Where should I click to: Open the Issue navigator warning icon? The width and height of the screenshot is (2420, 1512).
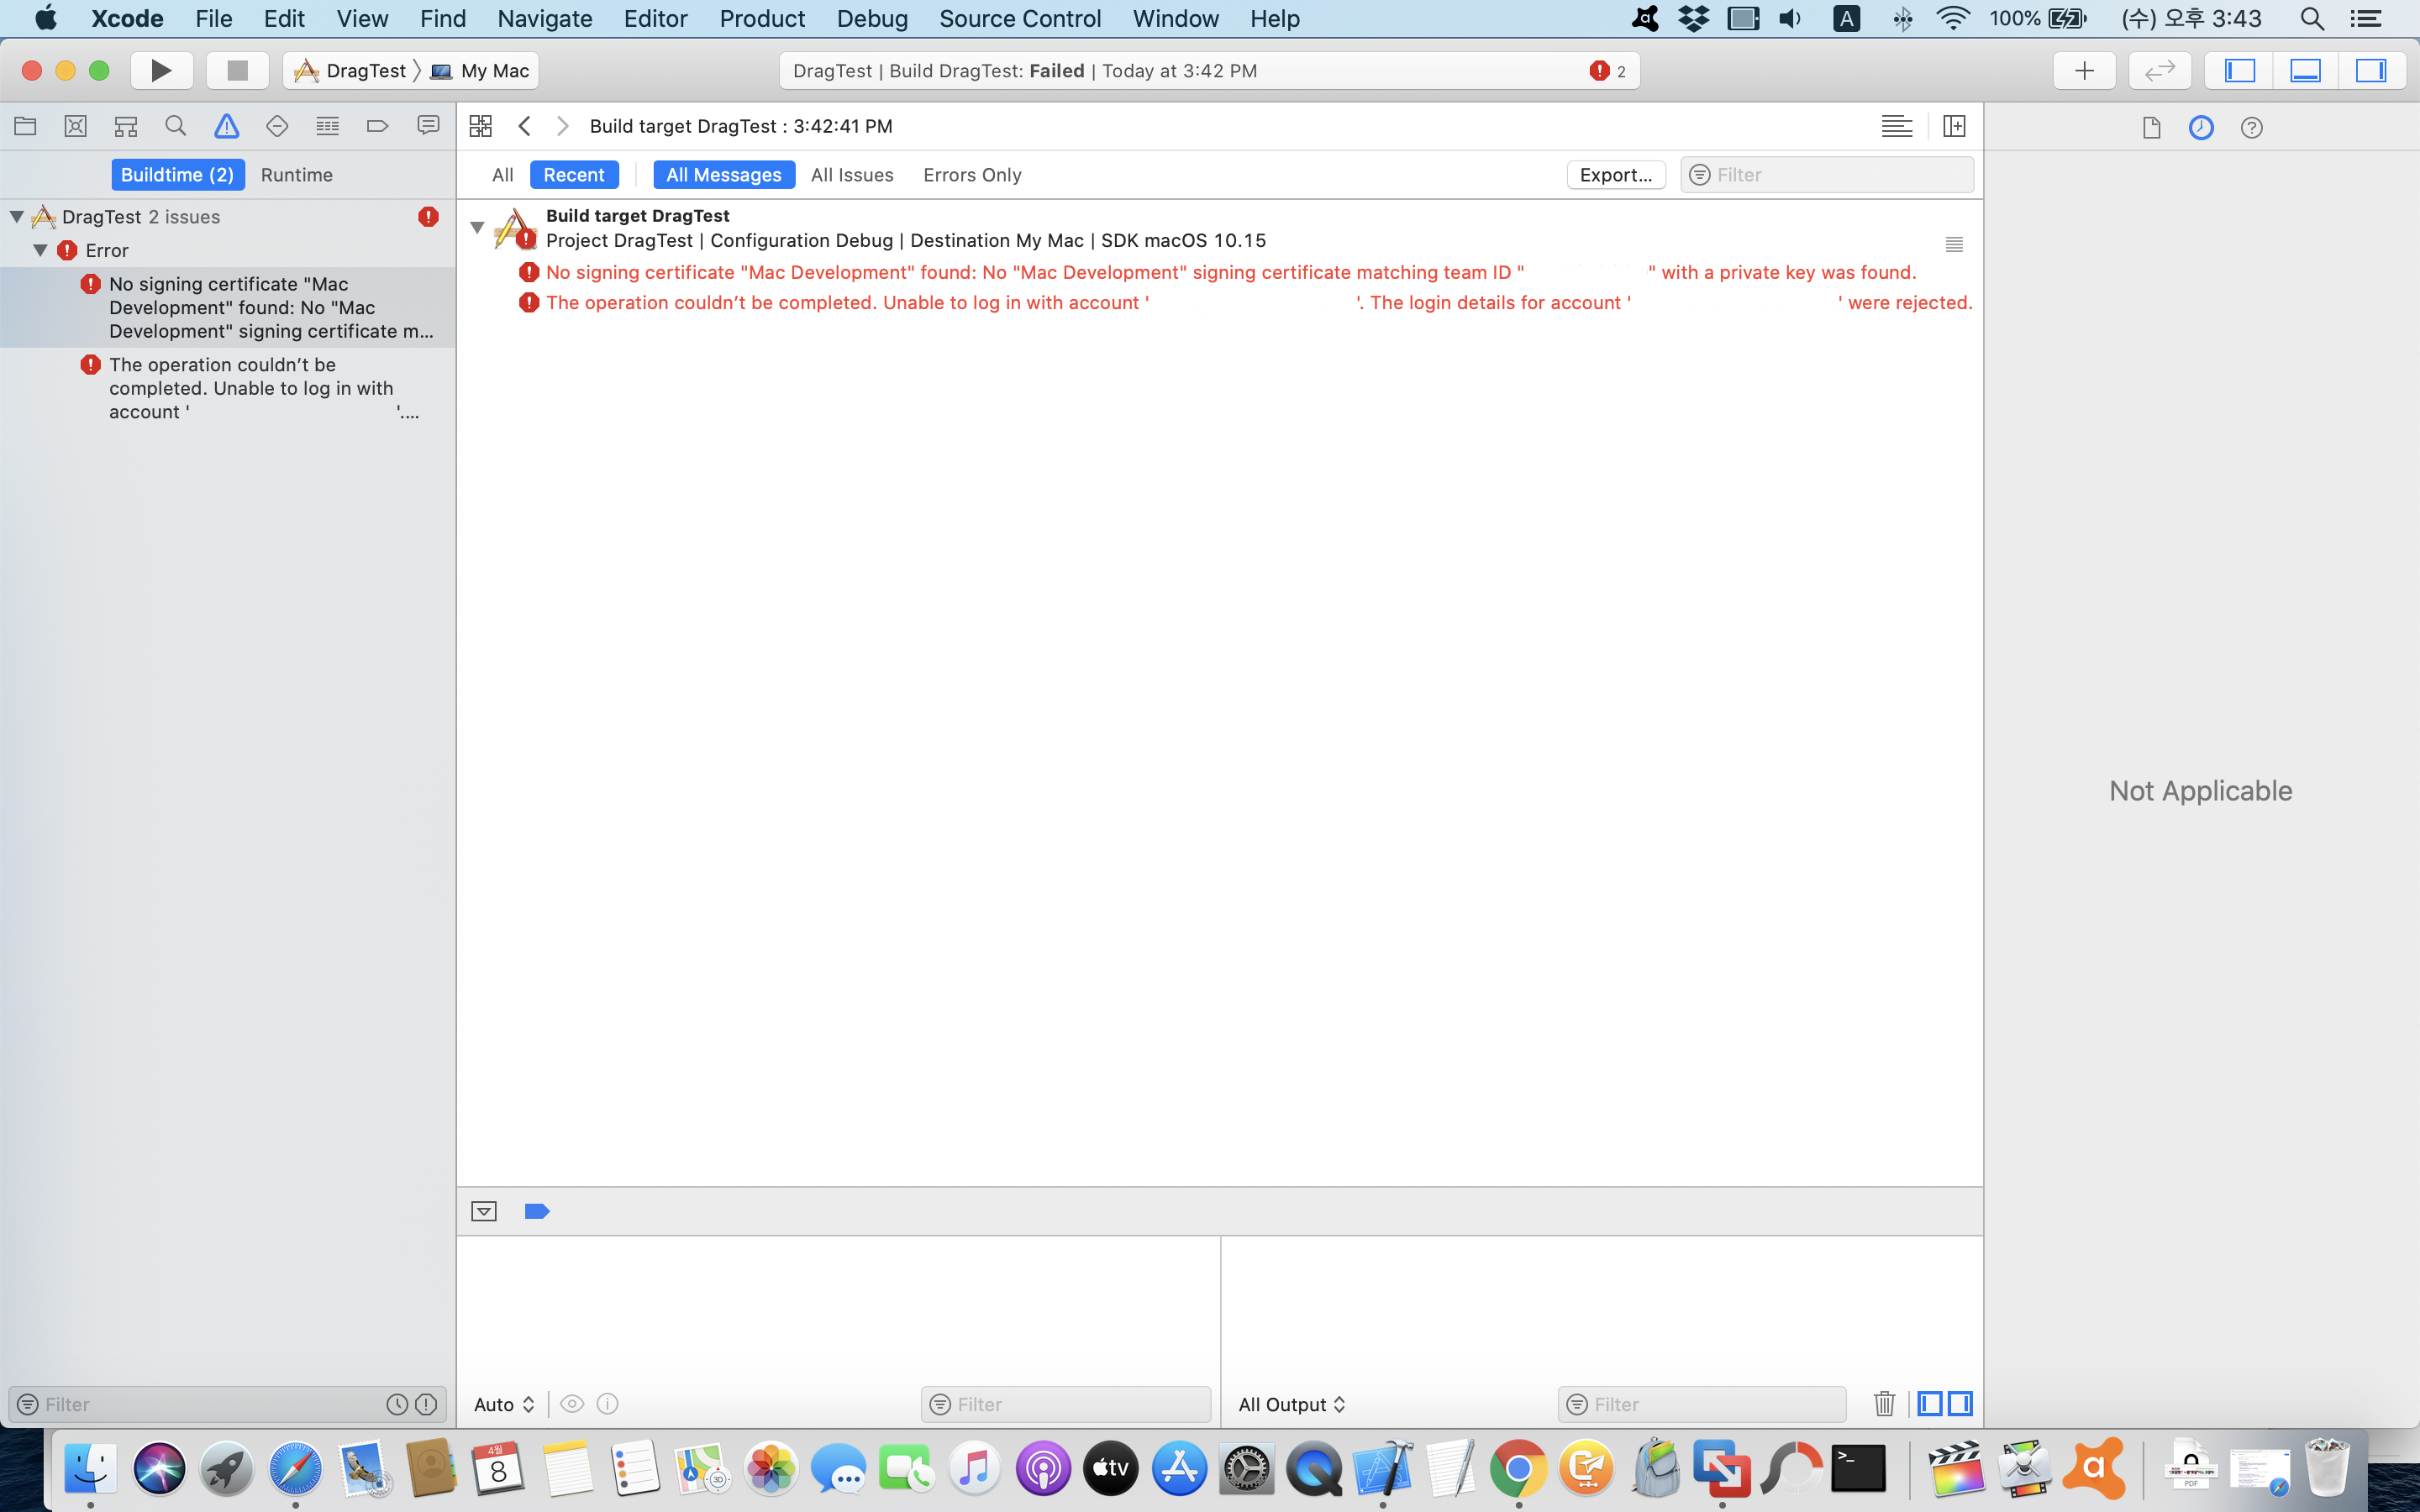tap(227, 126)
